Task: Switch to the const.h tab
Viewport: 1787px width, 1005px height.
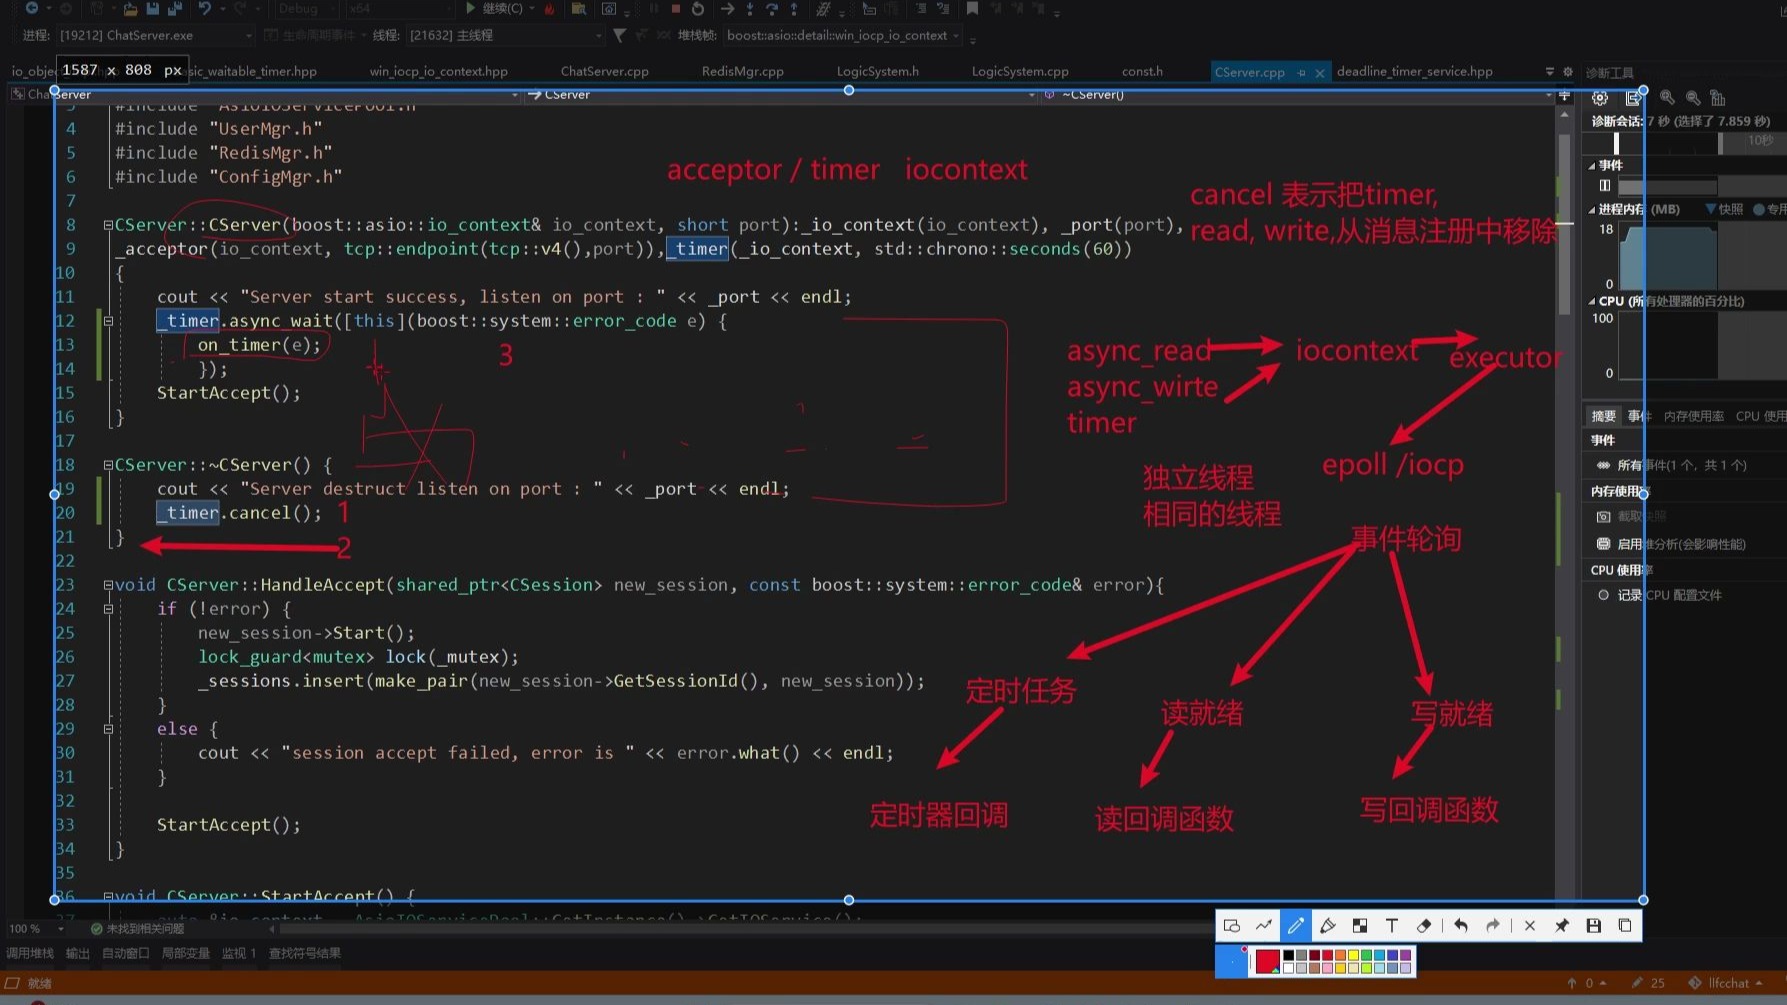Action: coord(1142,71)
